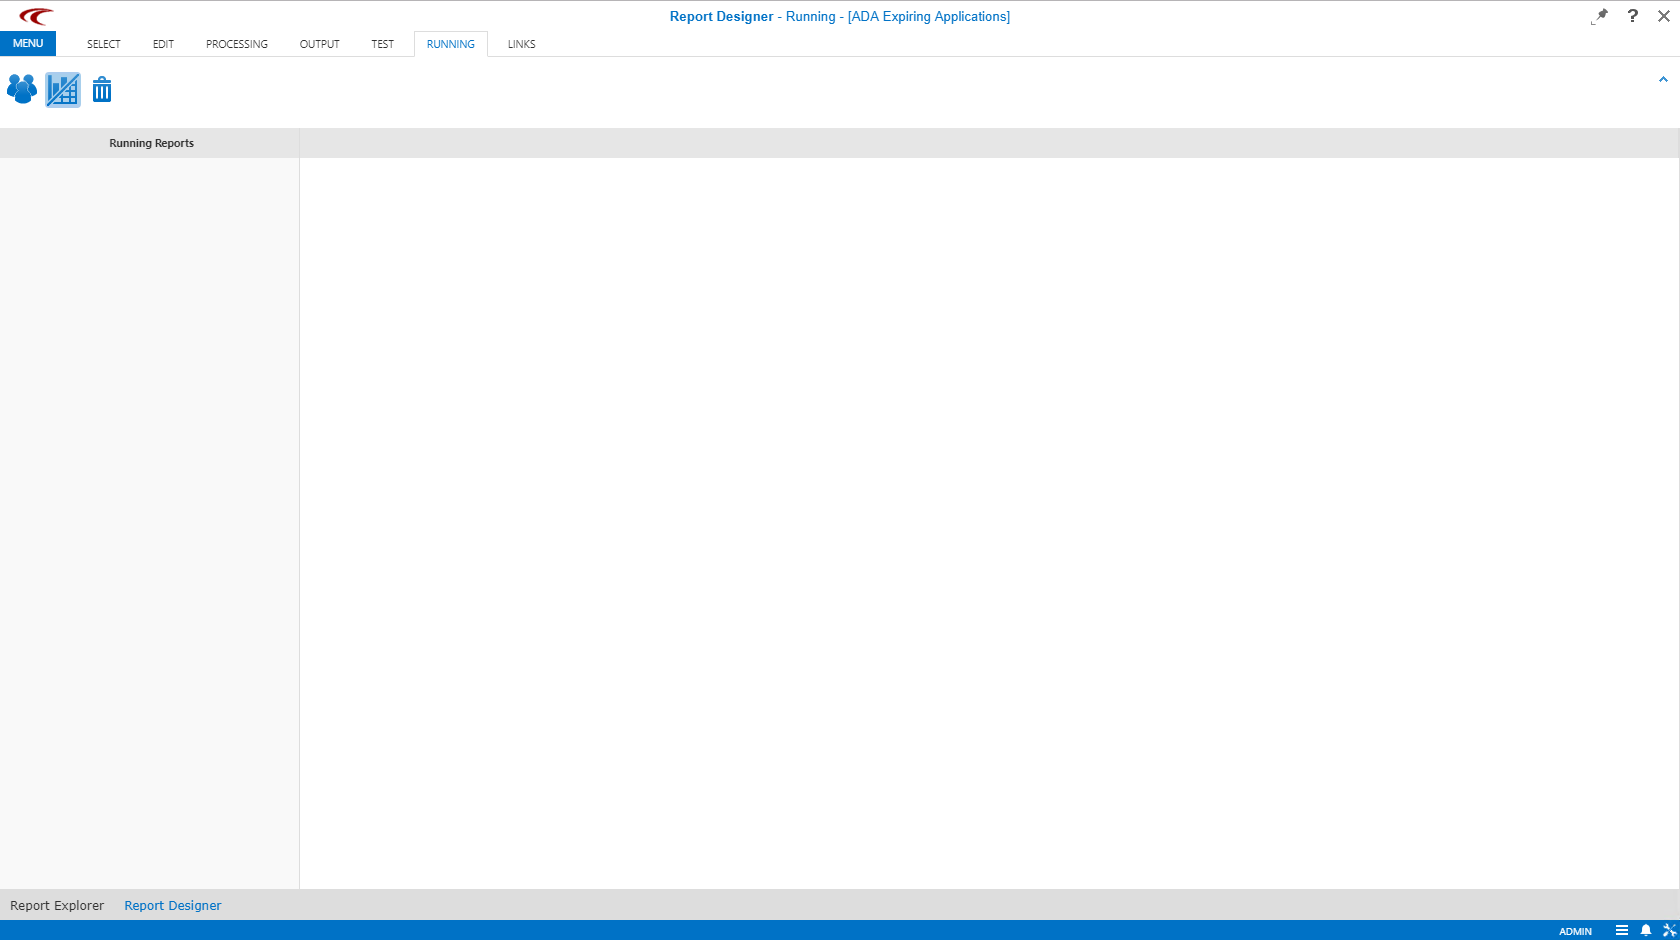
Task: Collapse the ribbon with the blue chevron
Action: (x=1663, y=80)
